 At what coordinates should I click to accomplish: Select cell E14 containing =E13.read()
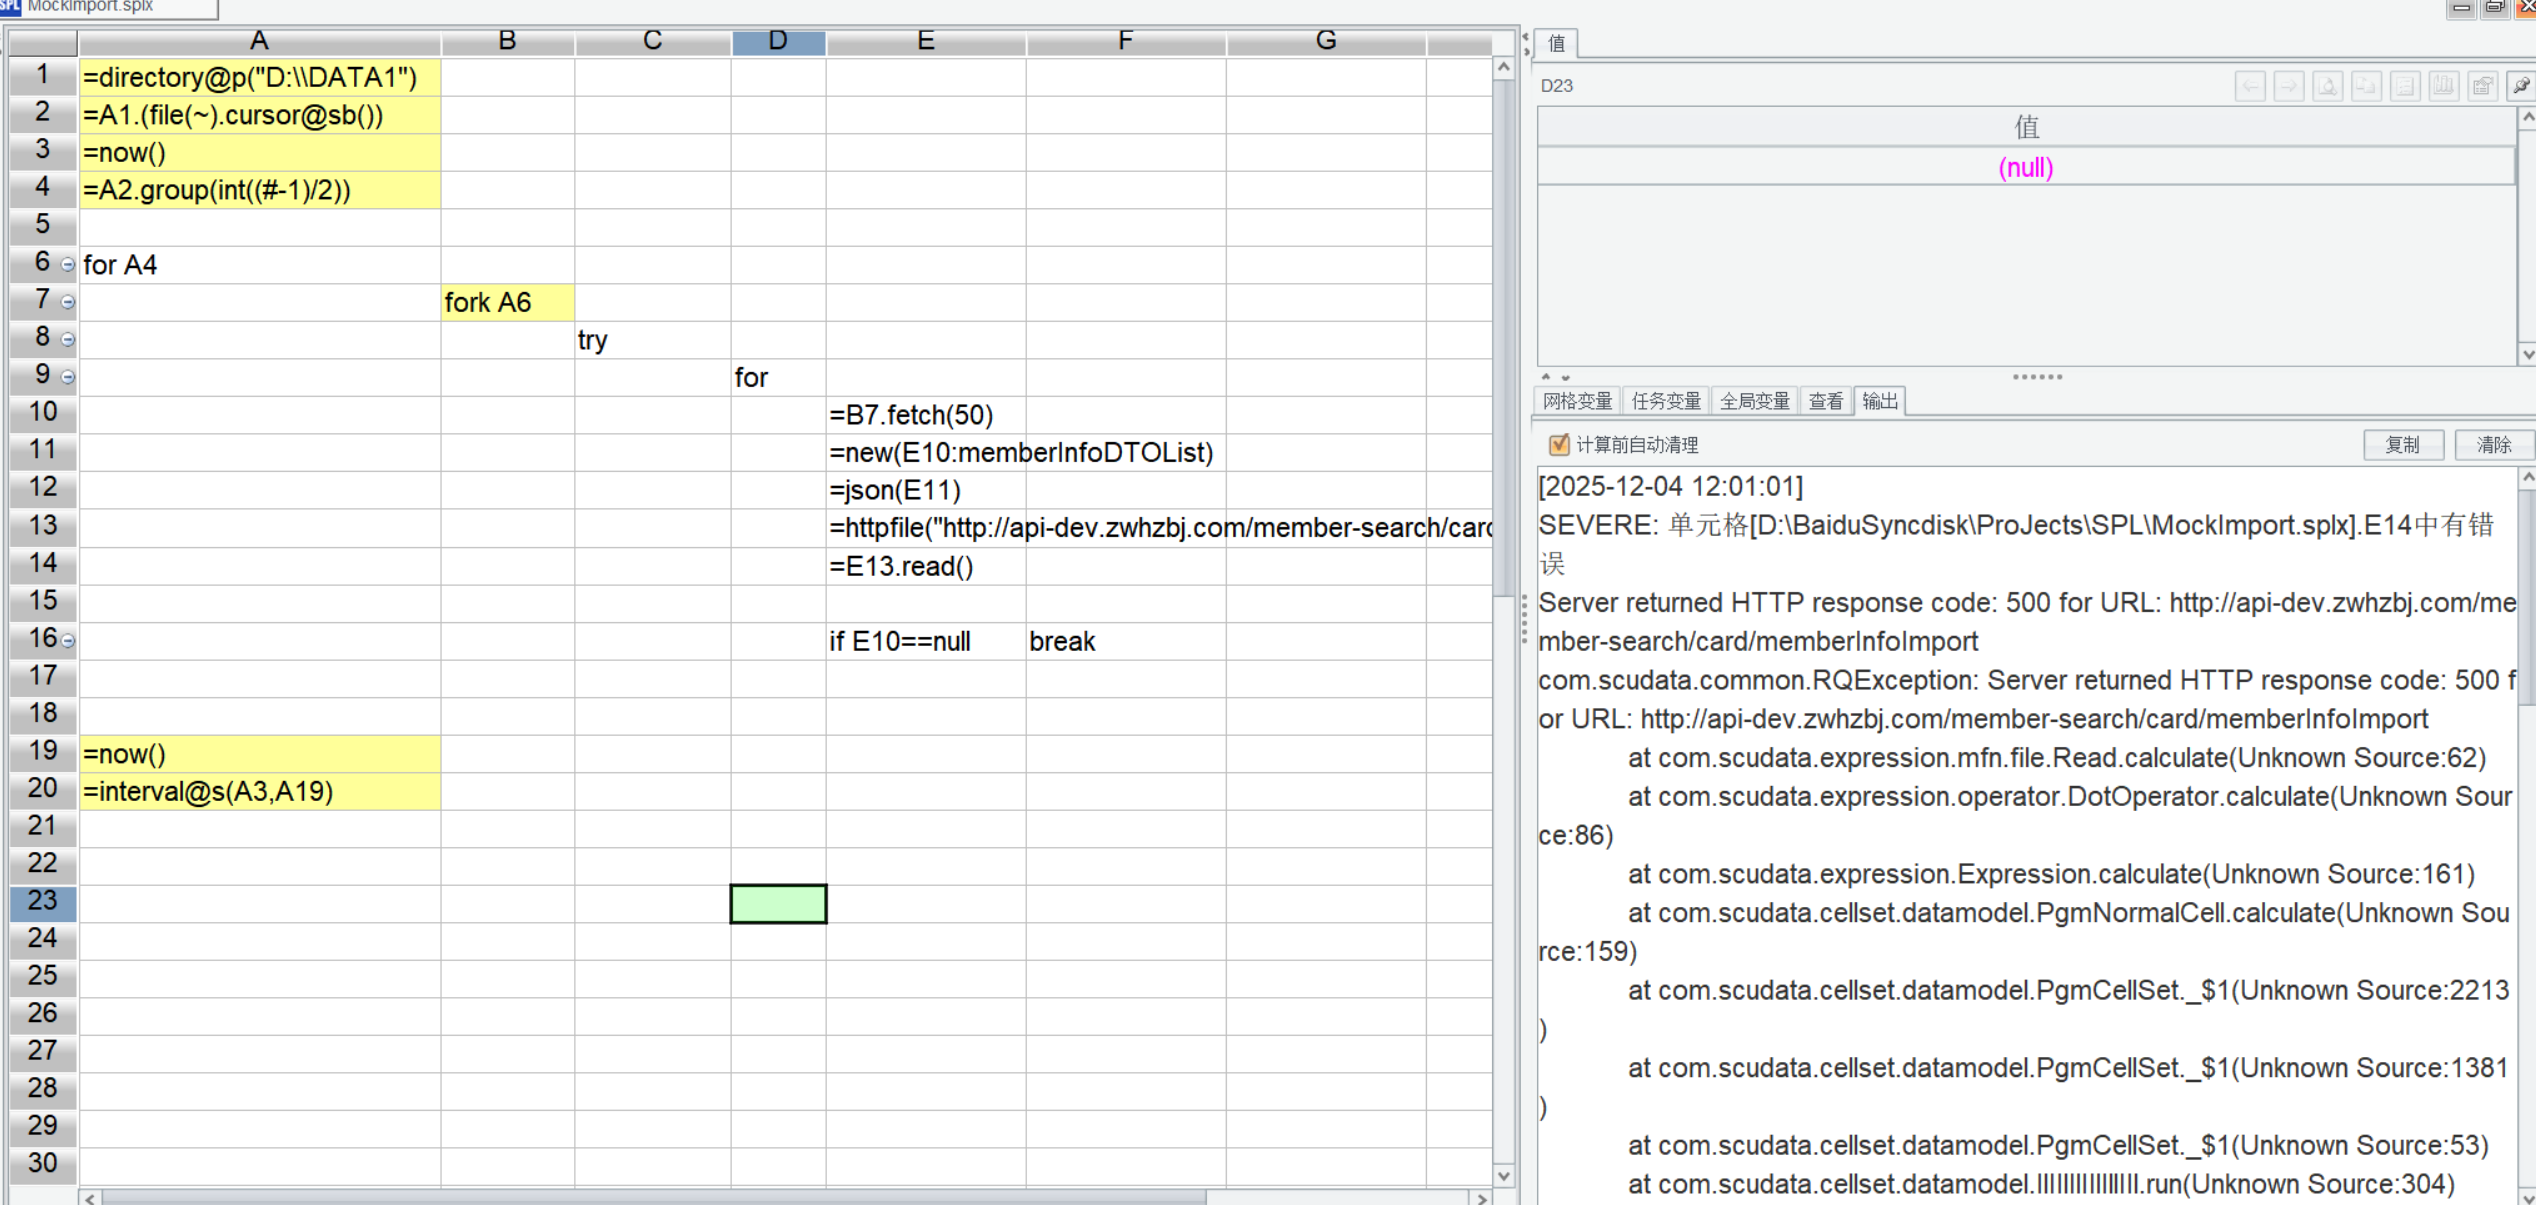tap(925, 567)
